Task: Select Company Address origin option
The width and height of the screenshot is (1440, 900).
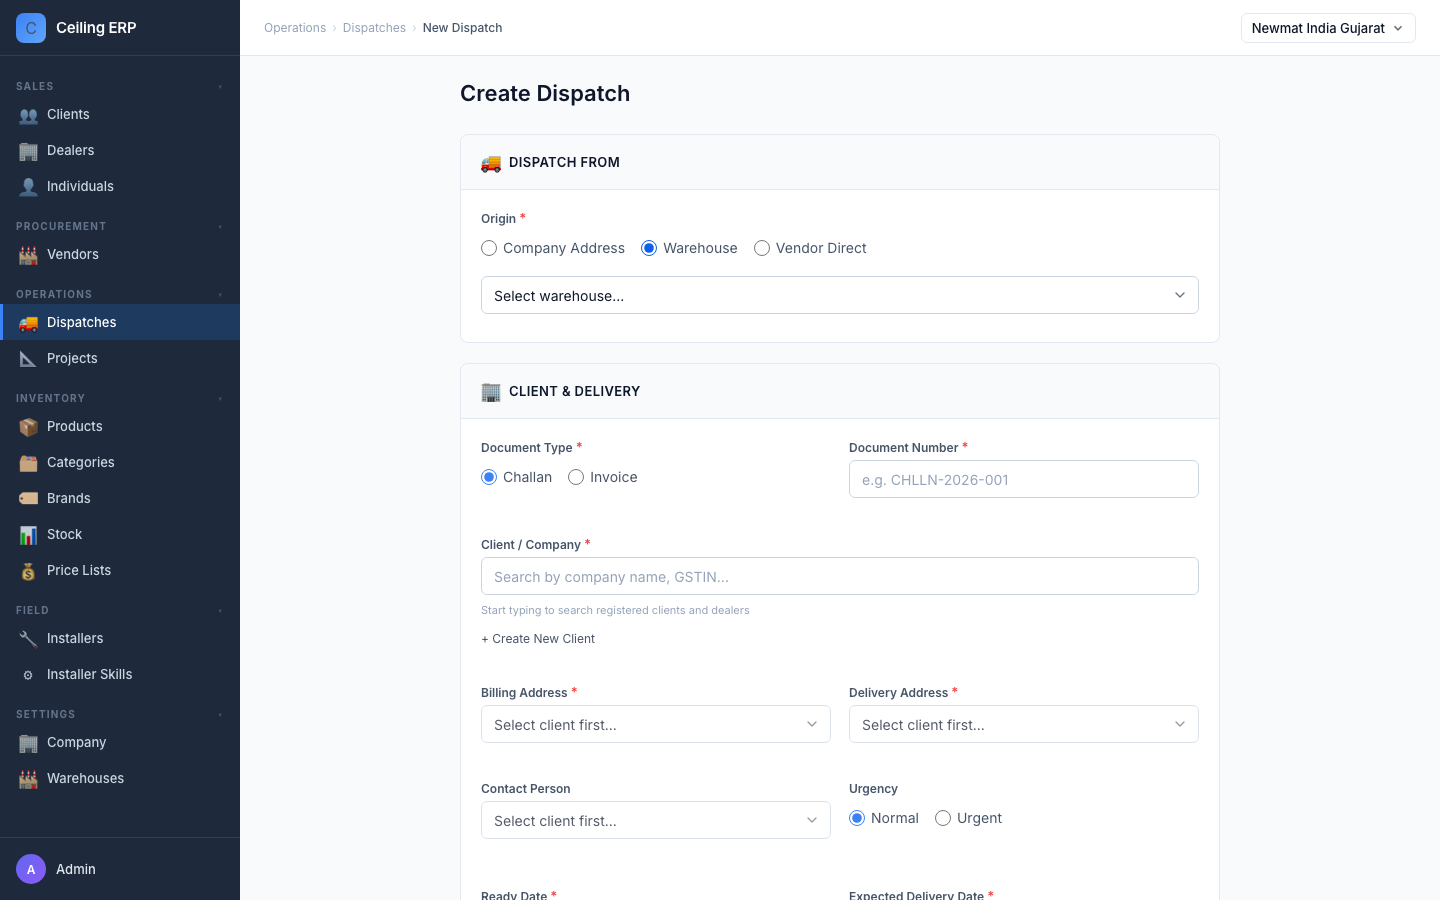Action: click(x=553, y=248)
